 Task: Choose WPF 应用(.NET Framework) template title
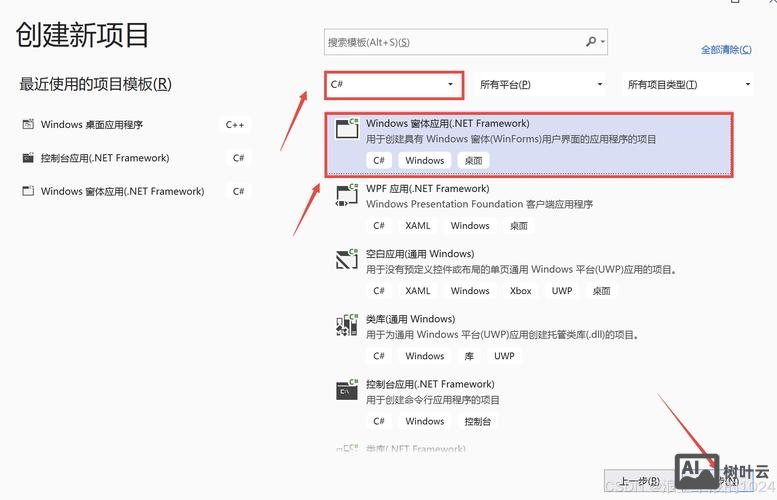[x=428, y=189]
